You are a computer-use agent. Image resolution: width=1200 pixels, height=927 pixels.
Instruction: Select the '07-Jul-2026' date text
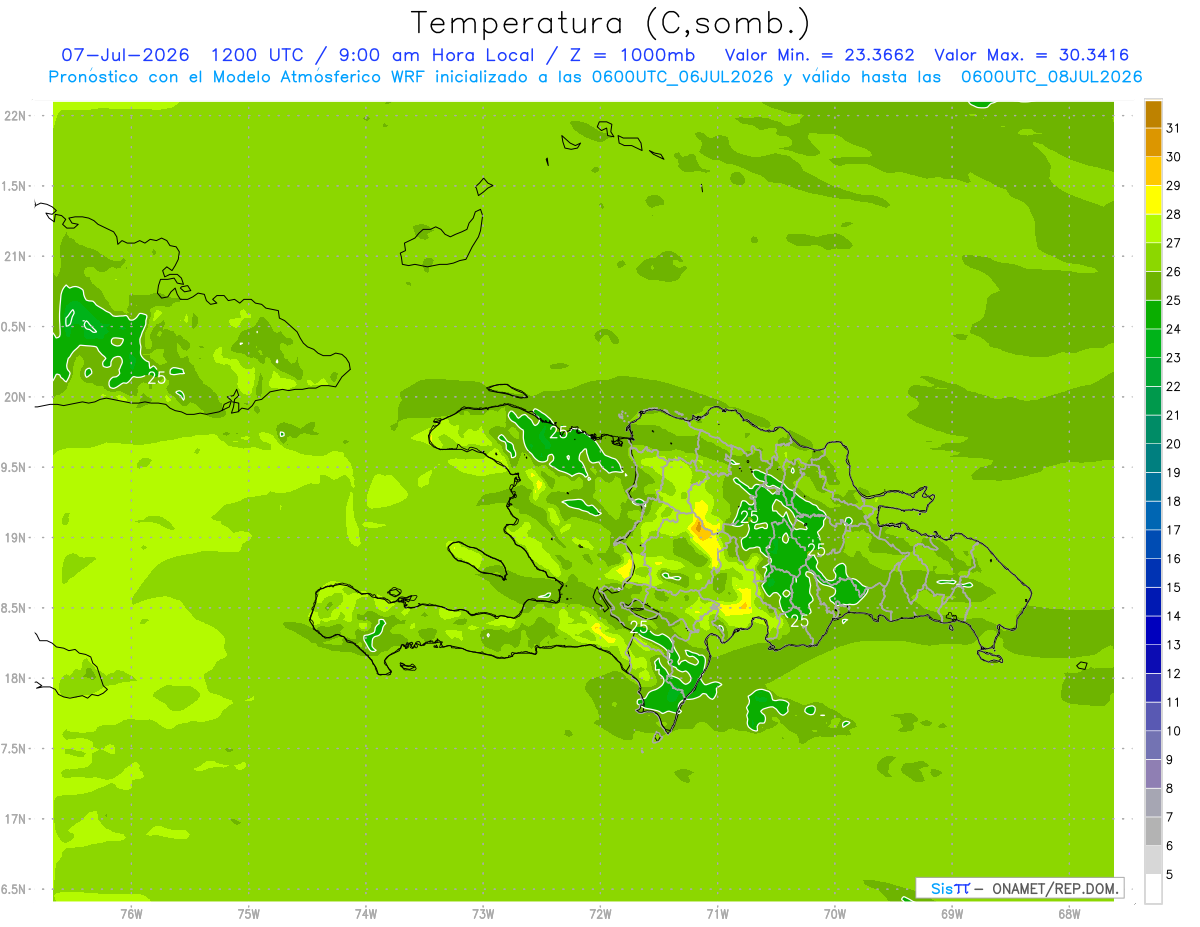click(x=123, y=55)
